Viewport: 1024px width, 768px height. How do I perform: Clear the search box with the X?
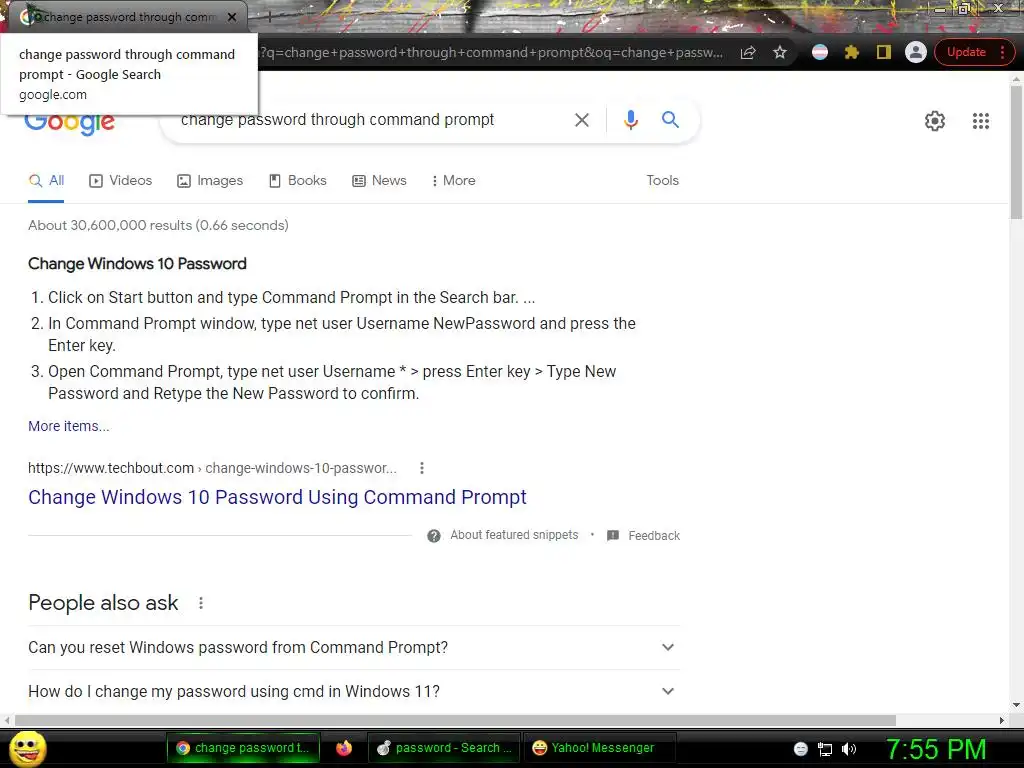coord(581,120)
